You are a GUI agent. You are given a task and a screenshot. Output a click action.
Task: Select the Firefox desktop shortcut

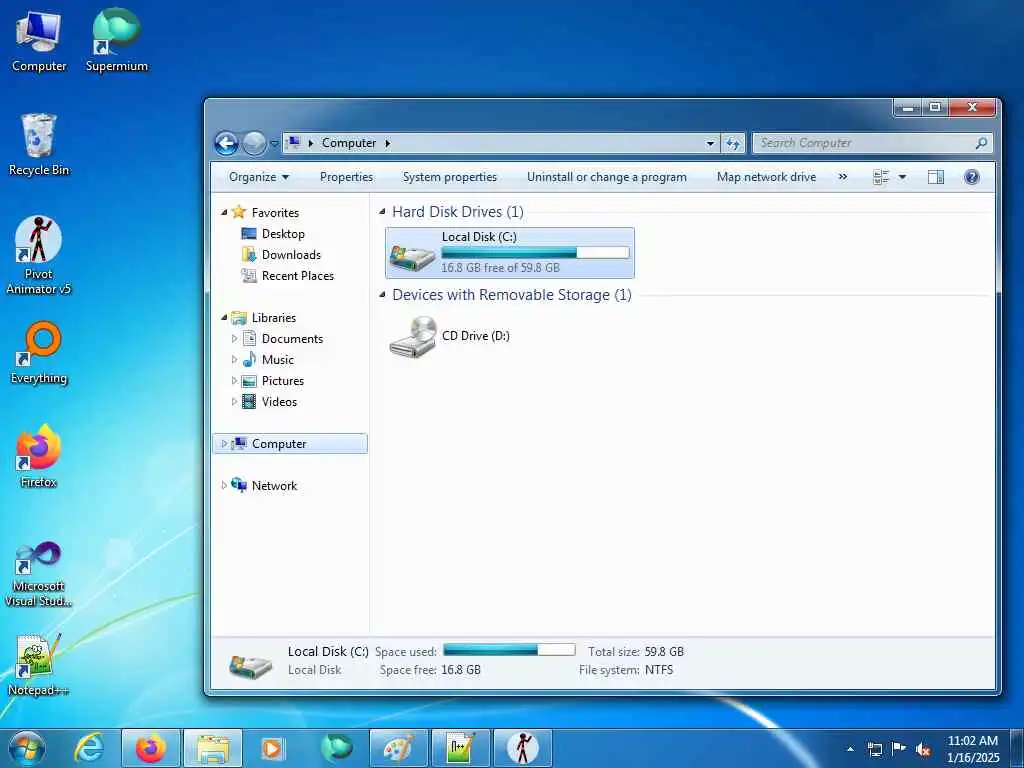(39, 456)
